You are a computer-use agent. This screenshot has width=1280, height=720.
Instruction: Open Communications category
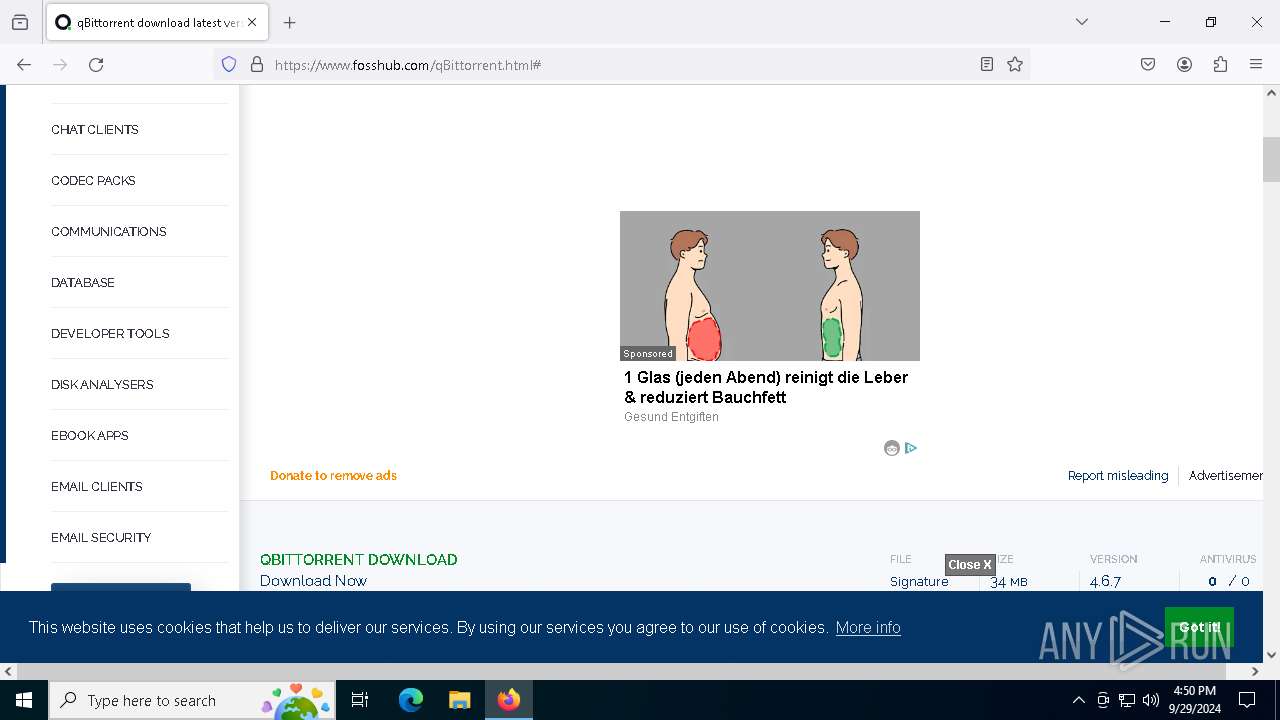click(x=109, y=232)
